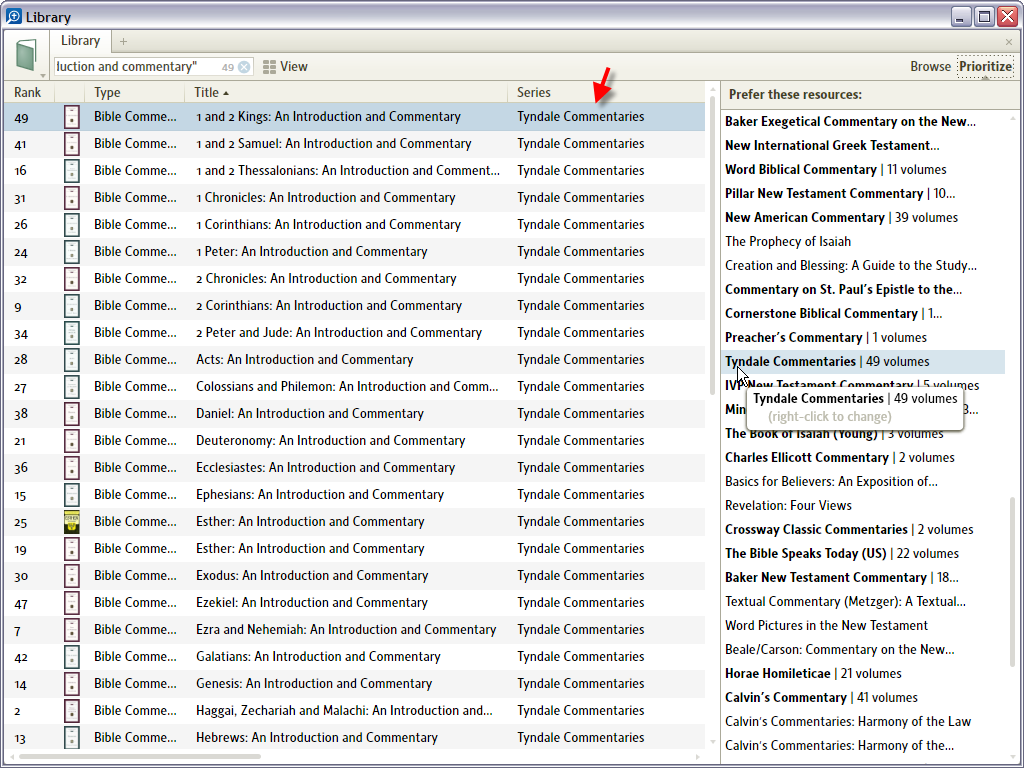The image size is (1024, 768).
Task: Maximize the Library window
Action: pos(984,16)
